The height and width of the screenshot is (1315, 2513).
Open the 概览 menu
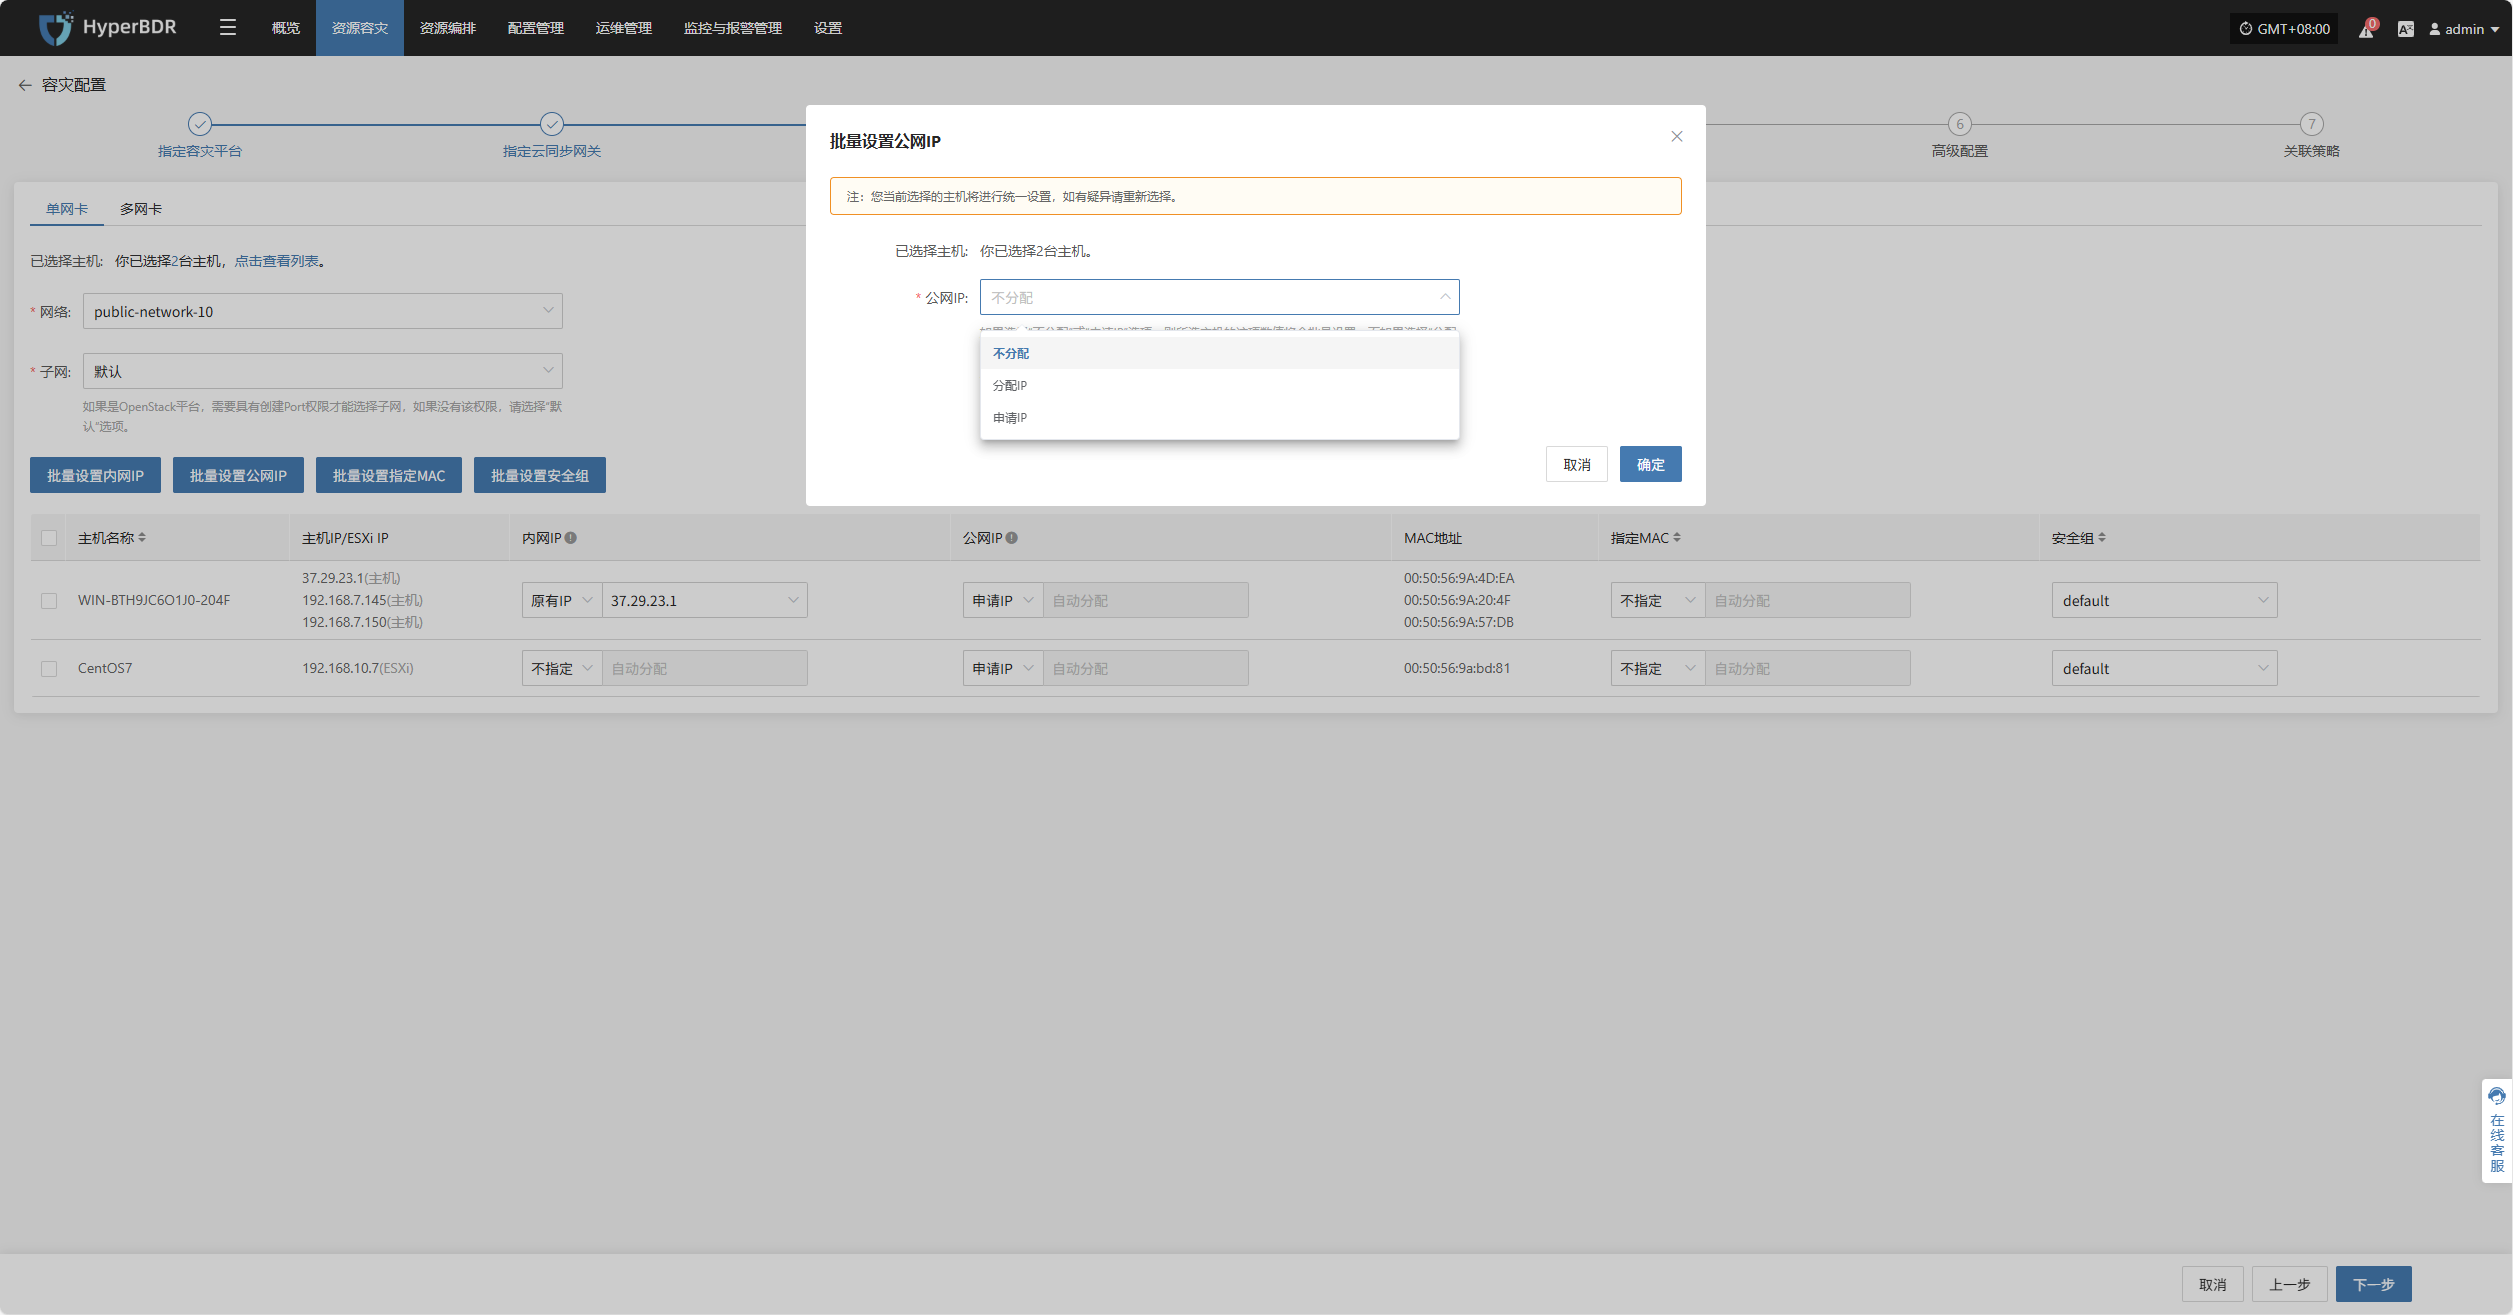286,28
